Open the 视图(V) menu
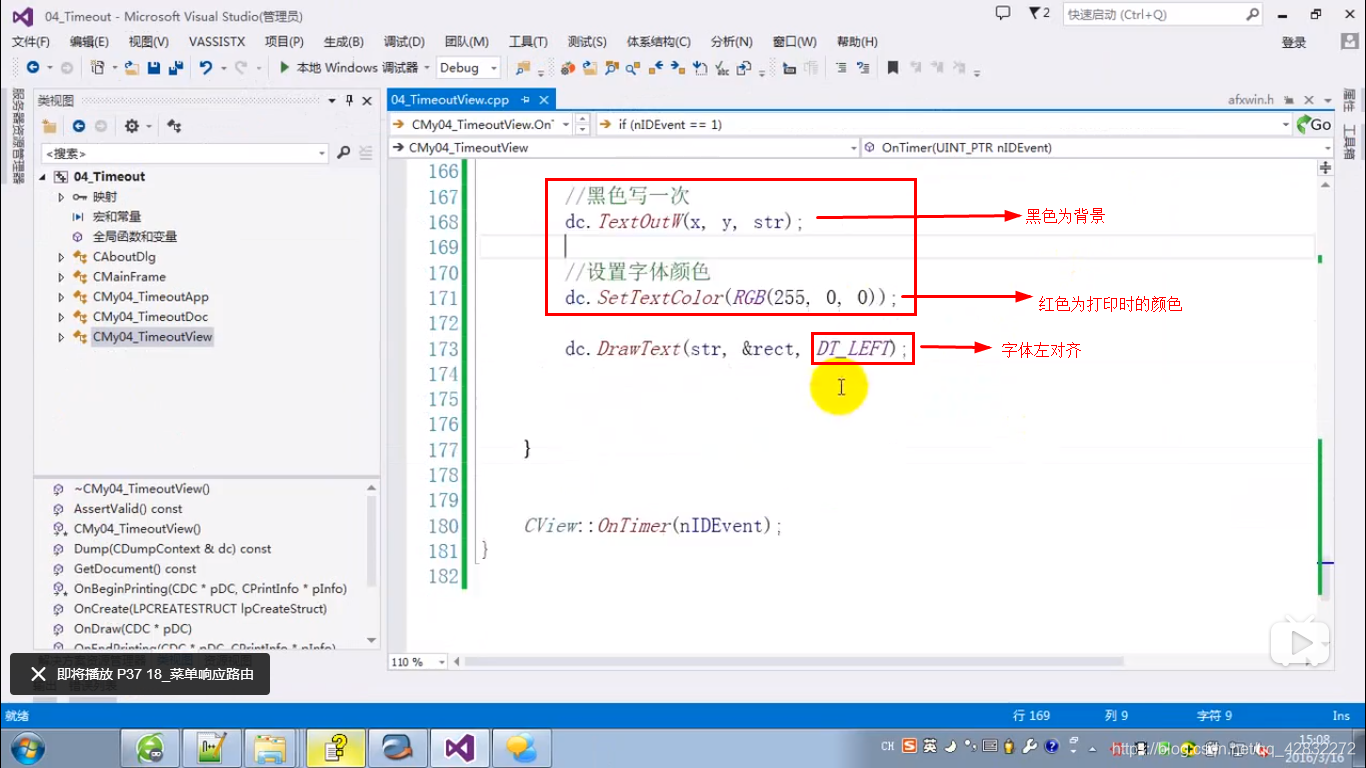1366x768 pixels. (x=149, y=41)
